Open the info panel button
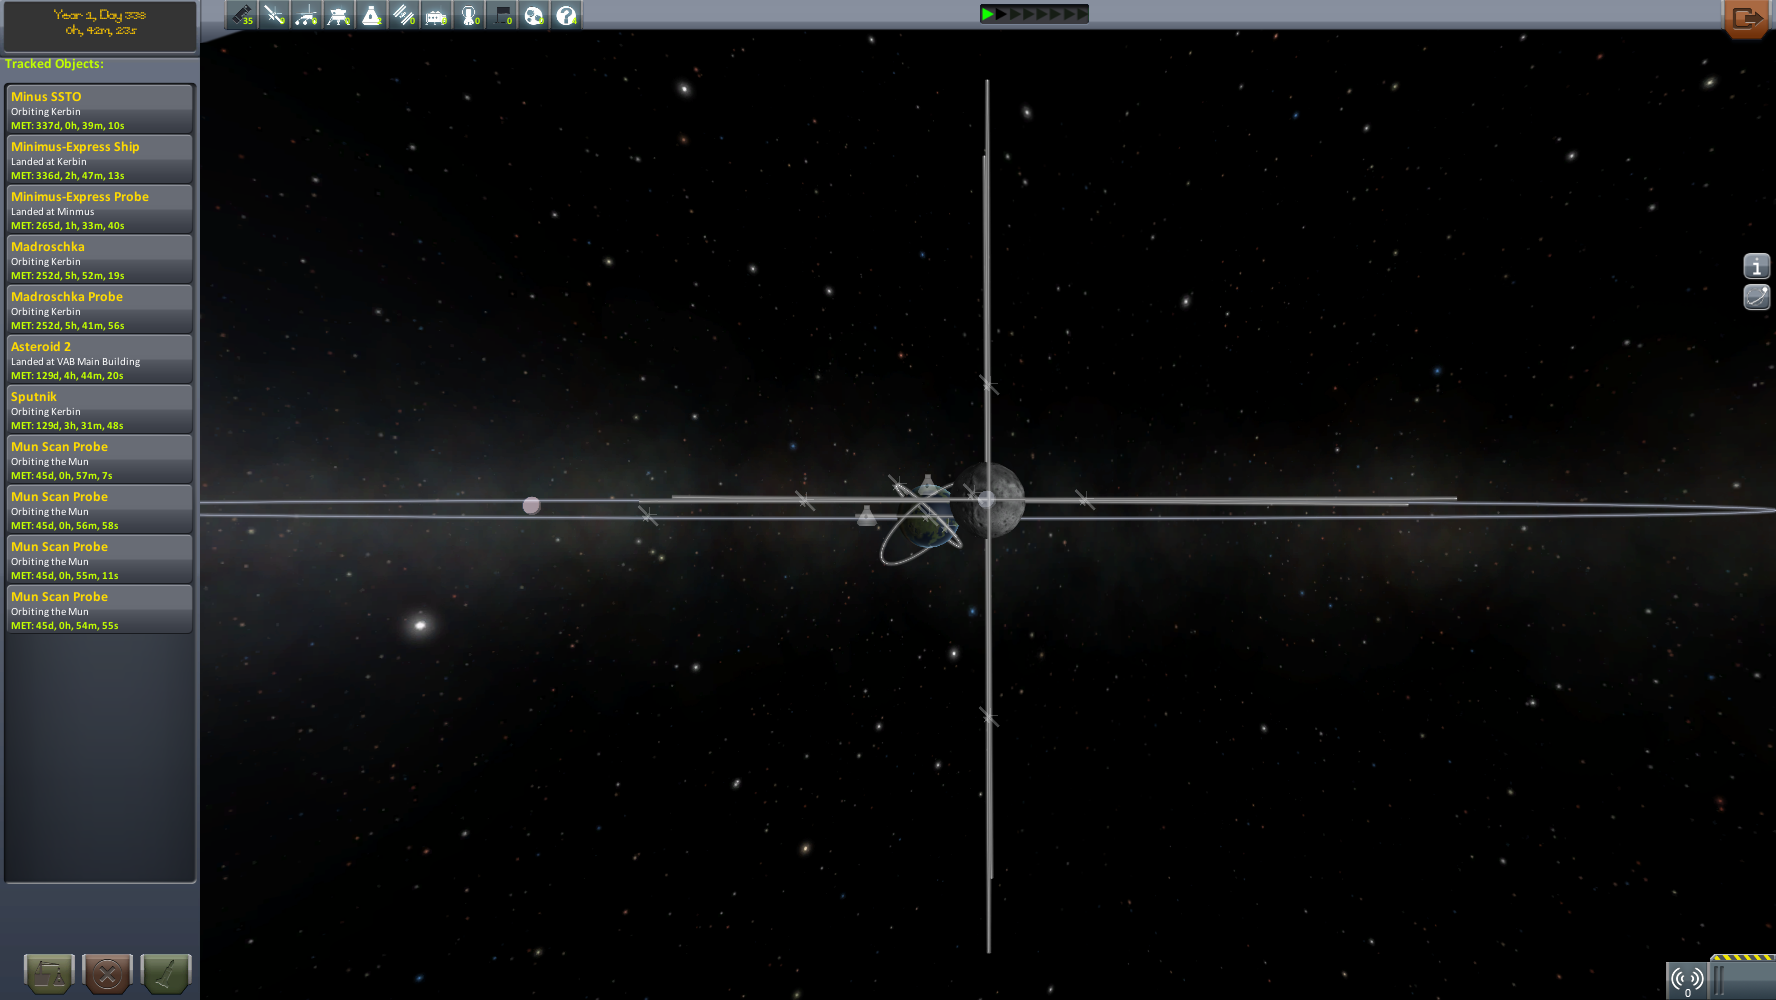Screen dimensions: 1776x1000 pyautogui.click(x=1756, y=266)
